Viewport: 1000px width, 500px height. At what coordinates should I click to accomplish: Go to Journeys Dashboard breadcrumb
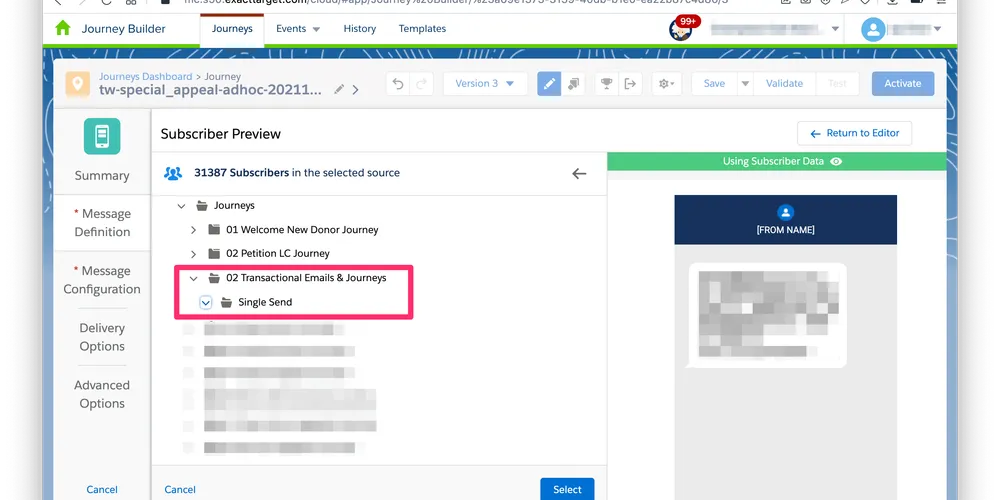tap(145, 77)
